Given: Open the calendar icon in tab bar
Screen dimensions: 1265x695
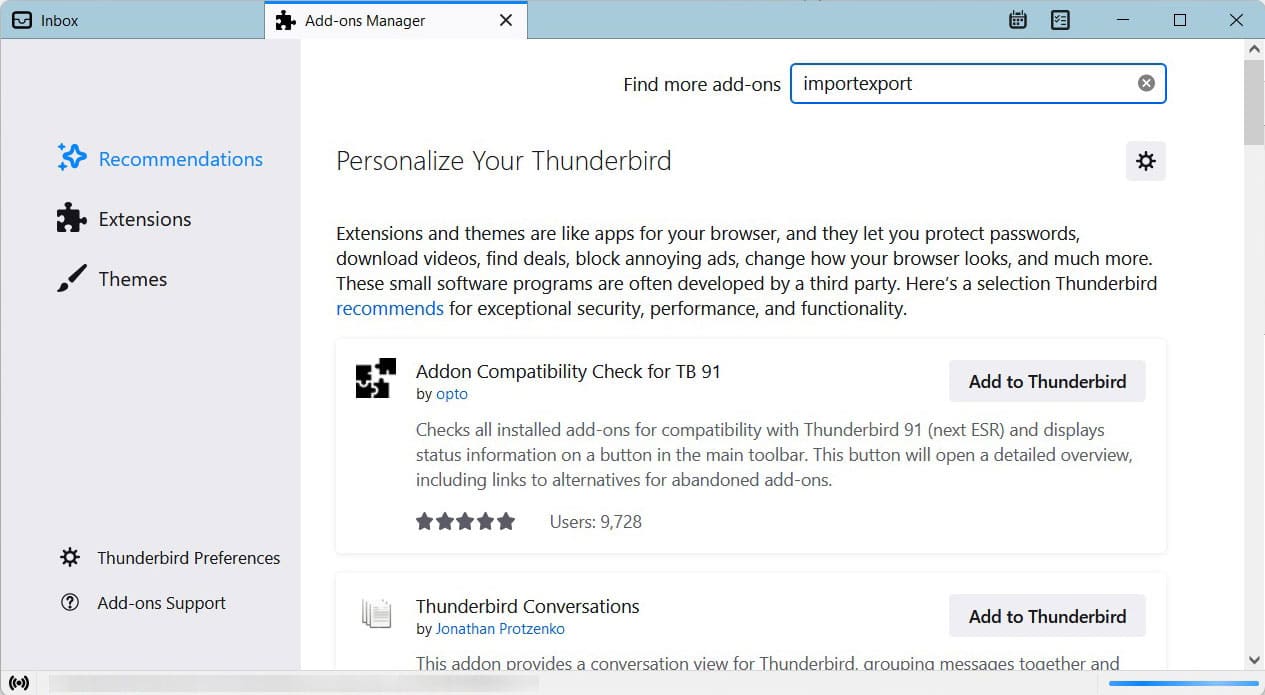Looking at the screenshot, I should click(x=1018, y=20).
